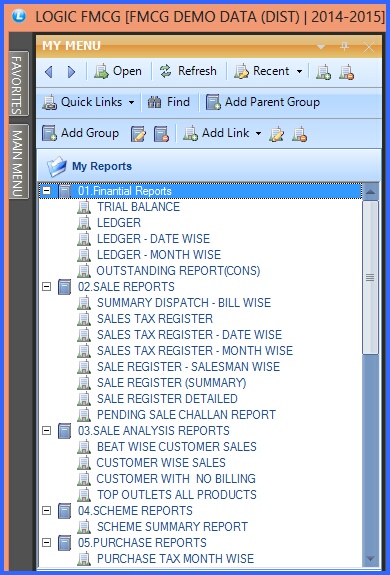Viewport: 390px width, 575px height.
Task: Refresh the My Menu list
Action: click(188, 71)
